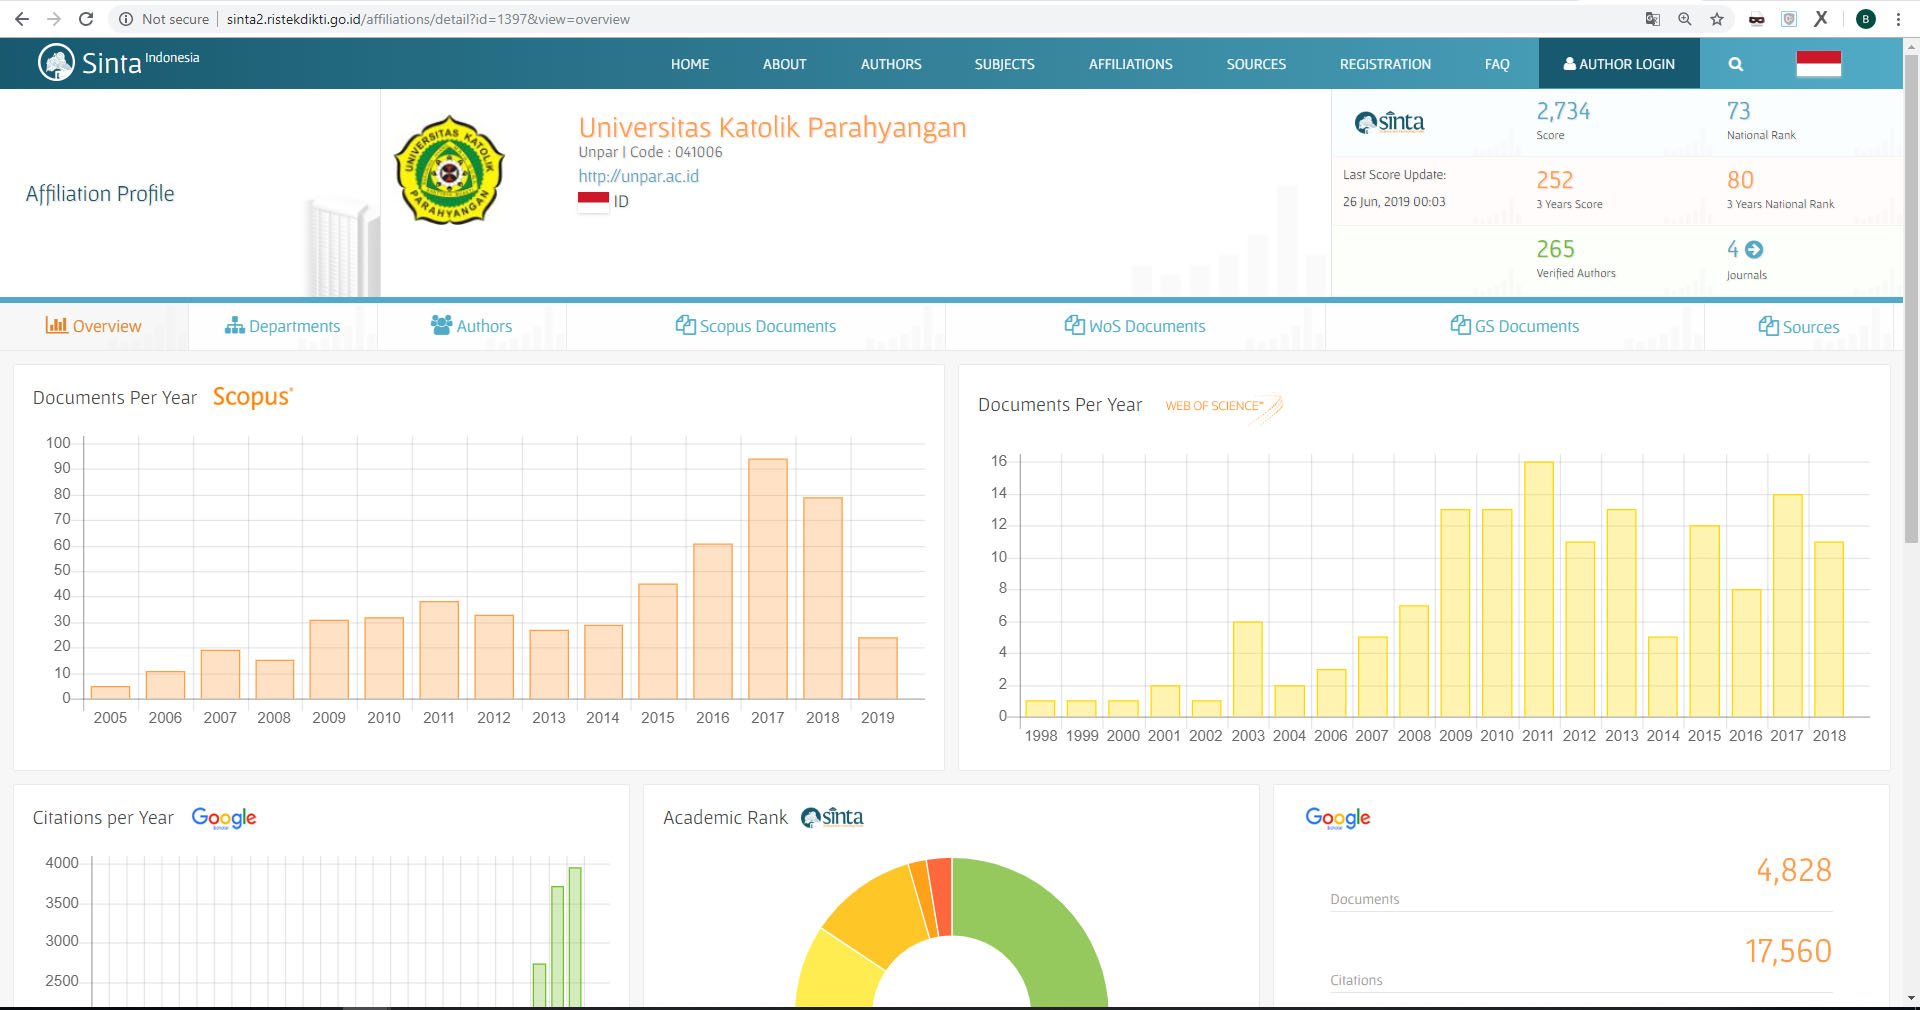Open the browser zoom magnifier icon
This screenshot has width=1920, height=1010.
tap(1685, 19)
